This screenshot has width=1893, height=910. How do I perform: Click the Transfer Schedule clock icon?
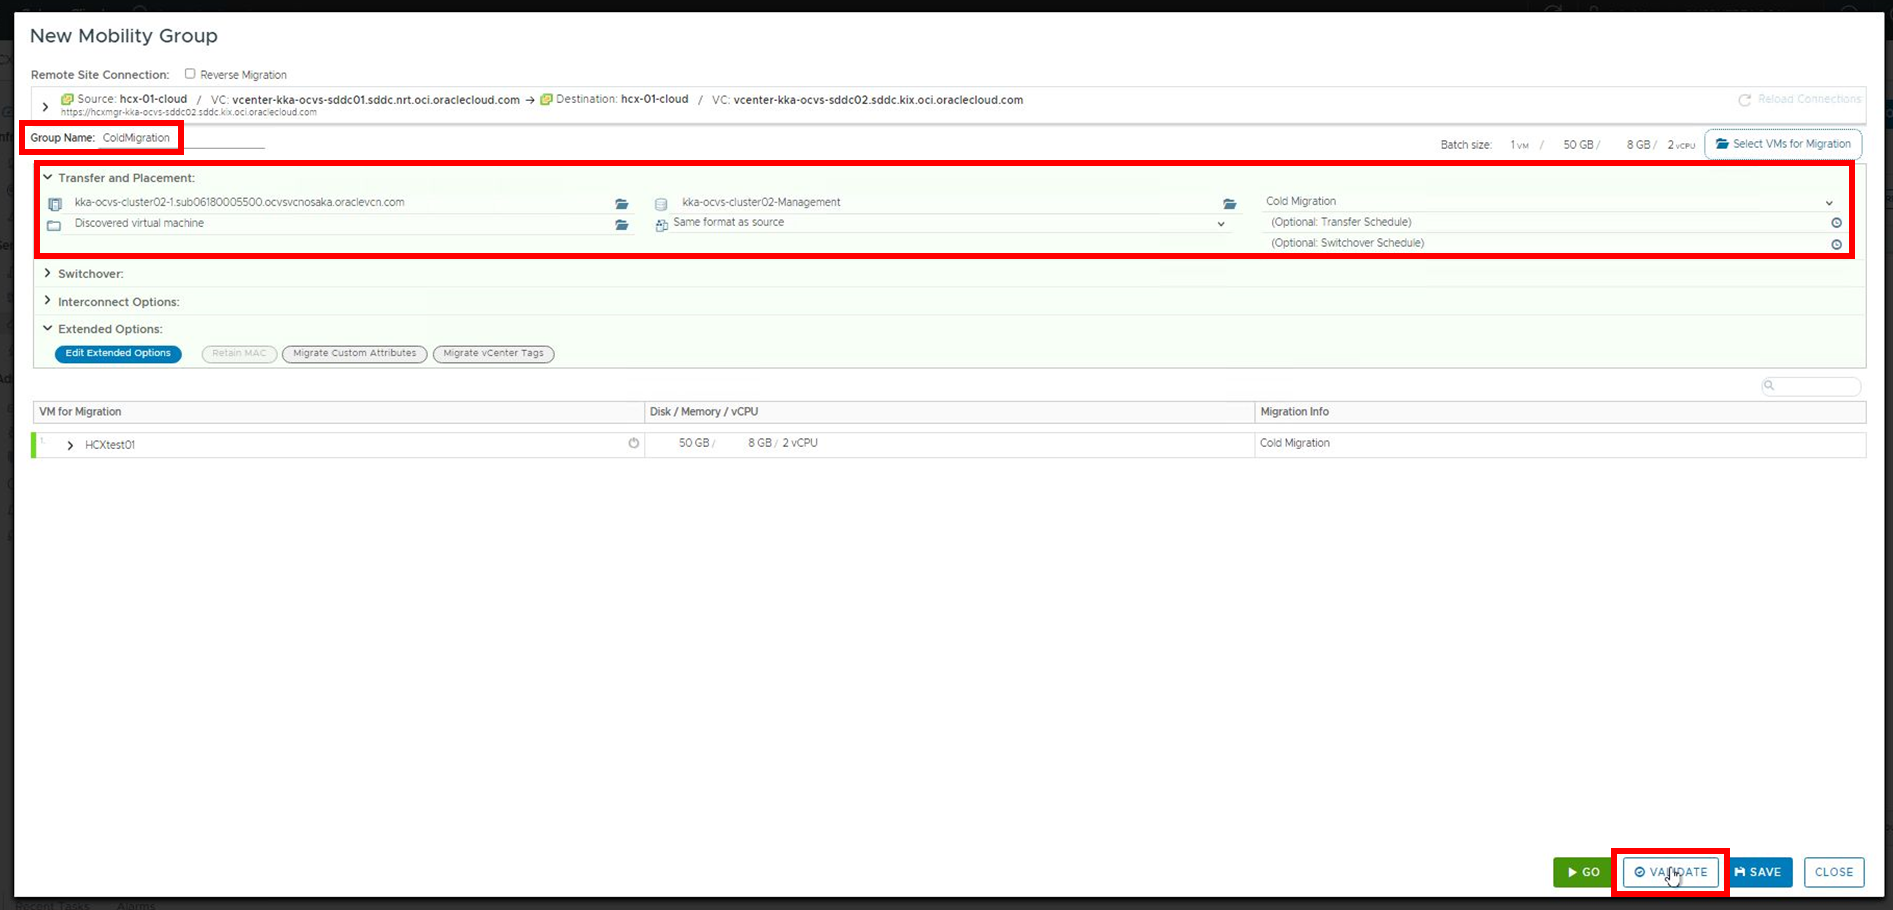pyautogui.click(x=1836, y=223)
